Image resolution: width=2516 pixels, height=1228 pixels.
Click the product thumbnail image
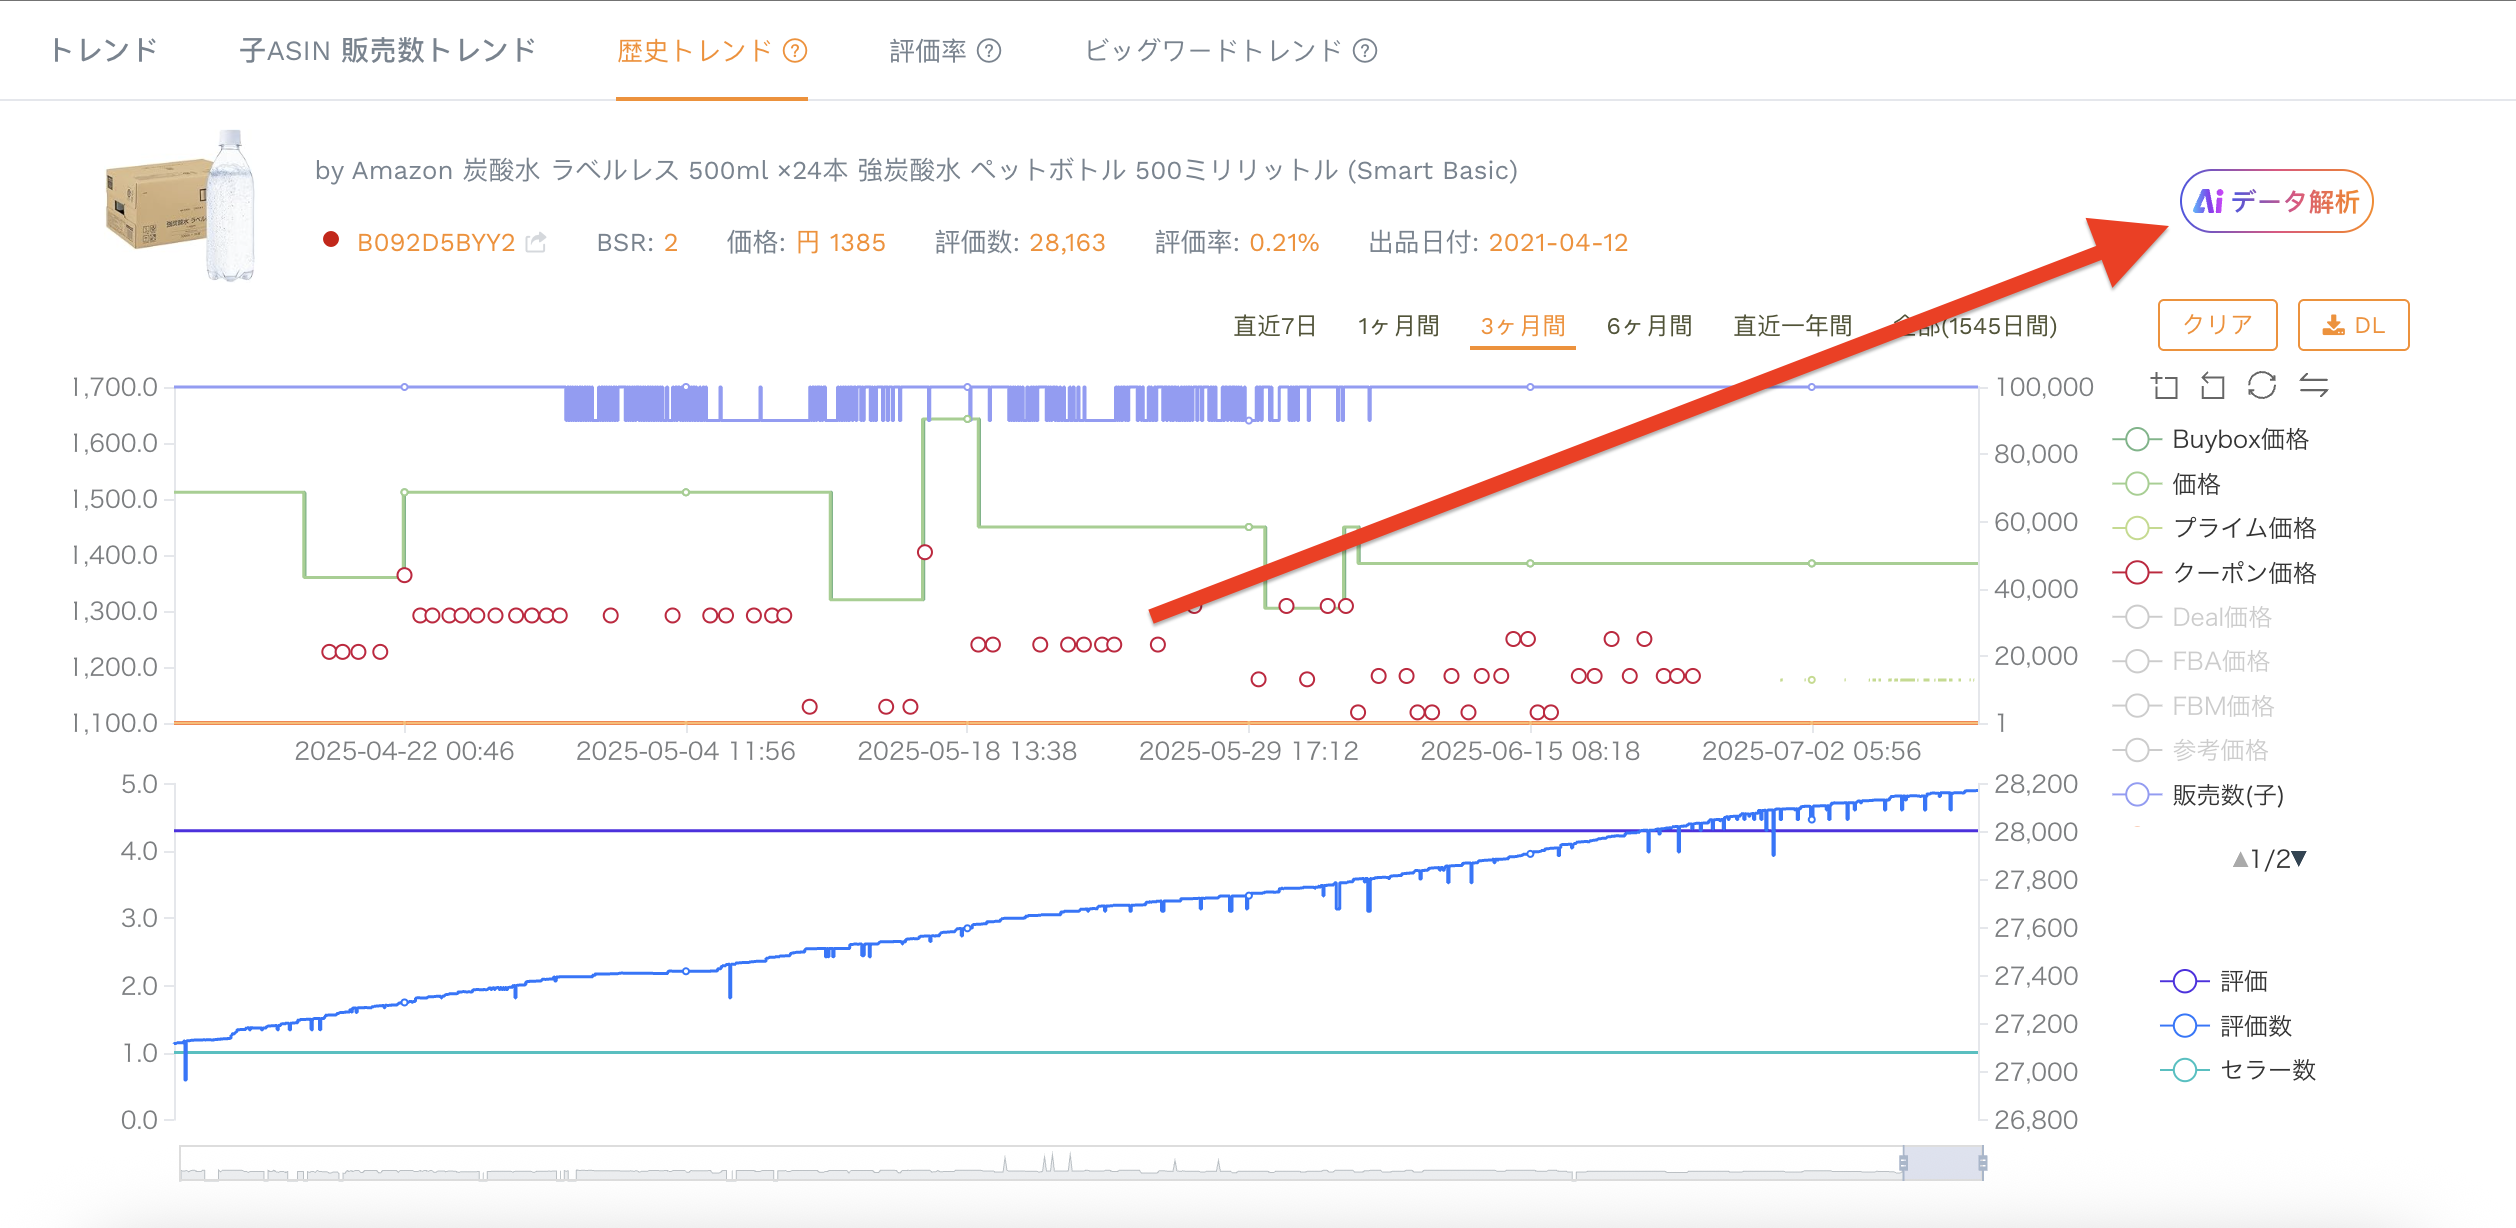coord(182,205)
